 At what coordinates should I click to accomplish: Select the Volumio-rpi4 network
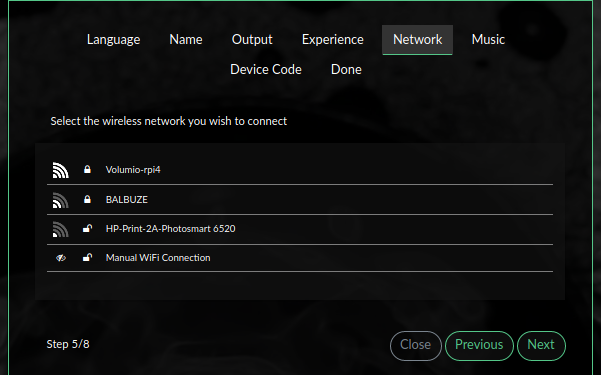(300, 170)
